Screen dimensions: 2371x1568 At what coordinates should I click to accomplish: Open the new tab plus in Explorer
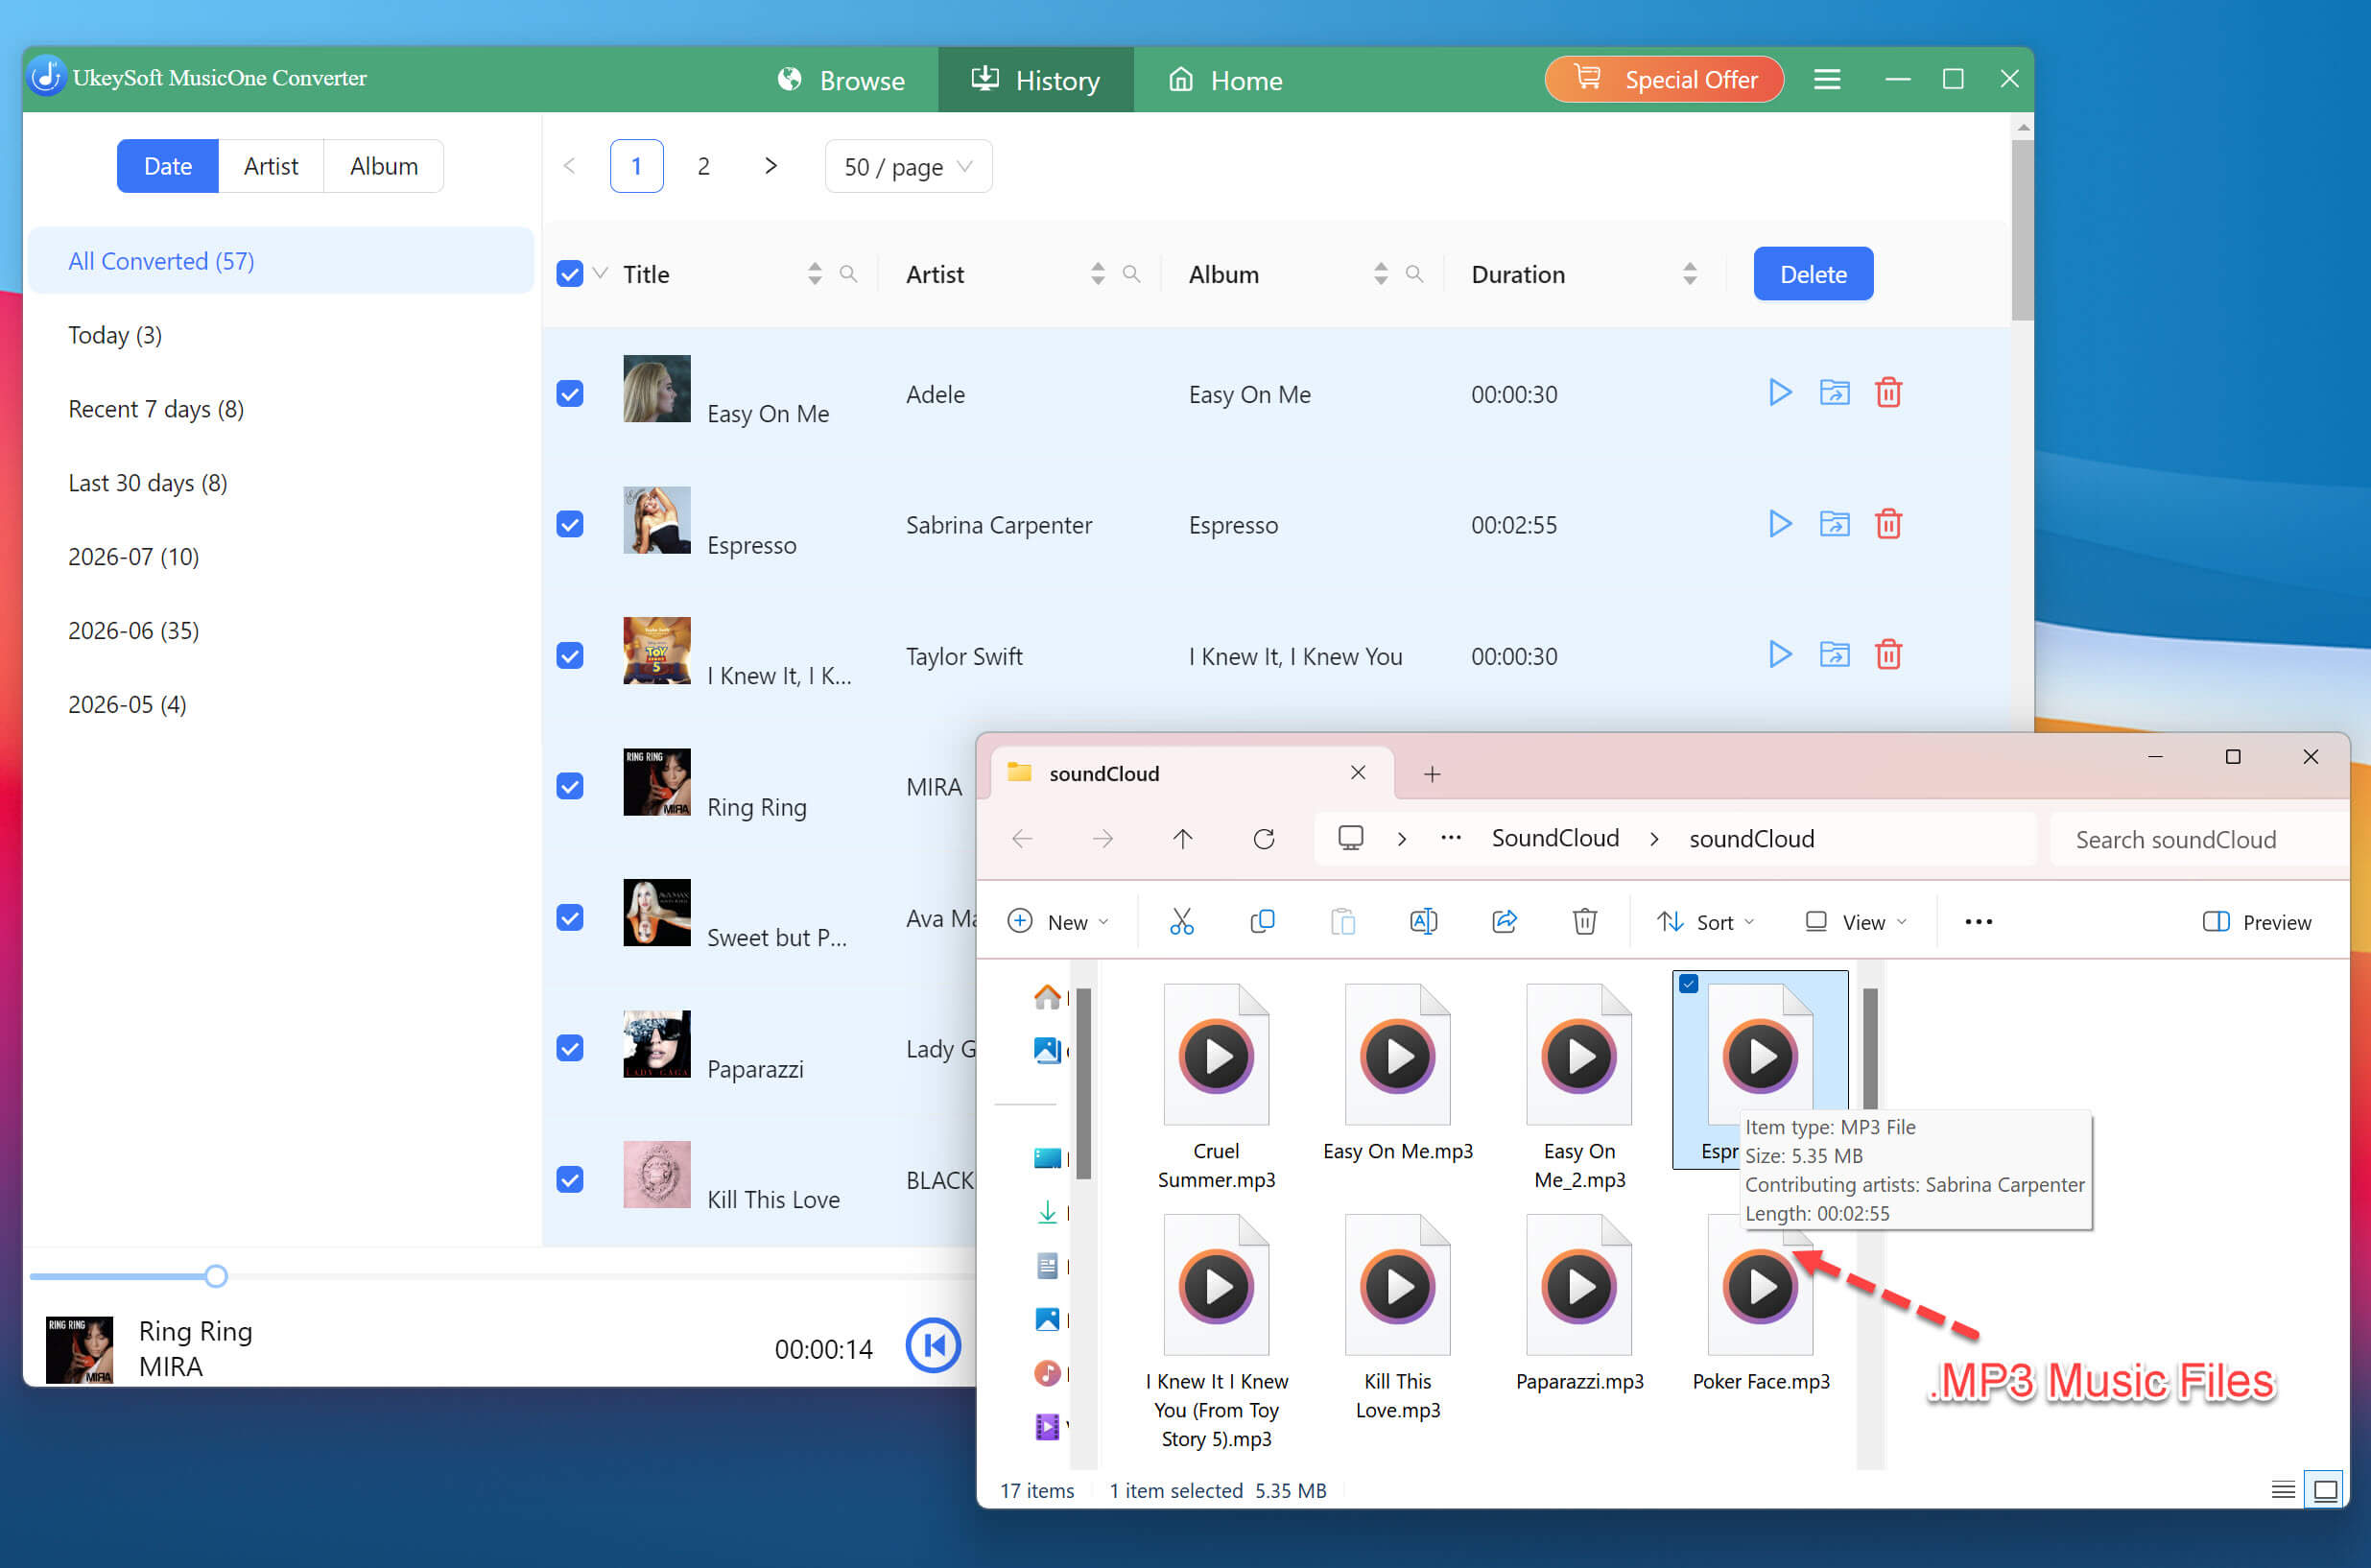1432,774
